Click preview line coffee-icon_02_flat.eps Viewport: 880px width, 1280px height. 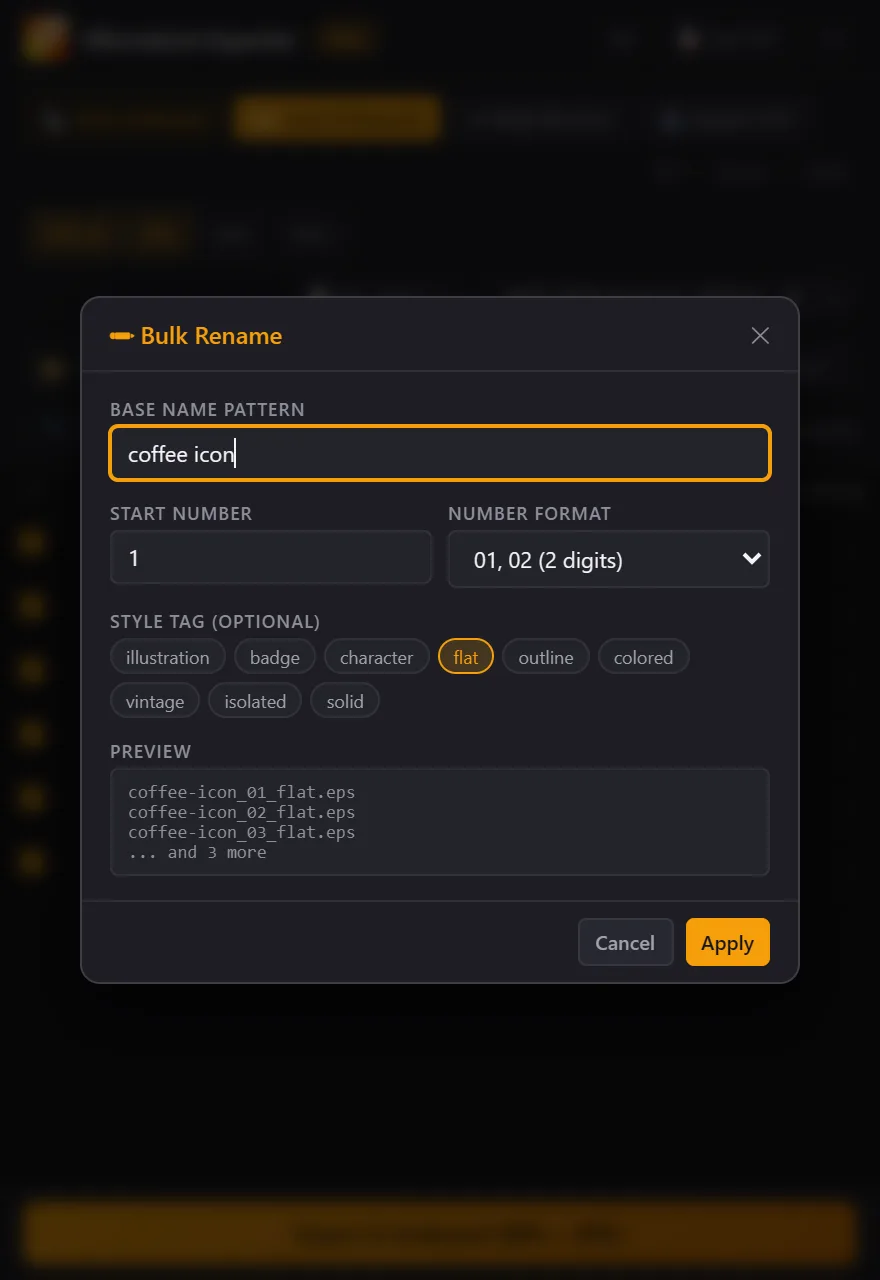pos(241,812)
